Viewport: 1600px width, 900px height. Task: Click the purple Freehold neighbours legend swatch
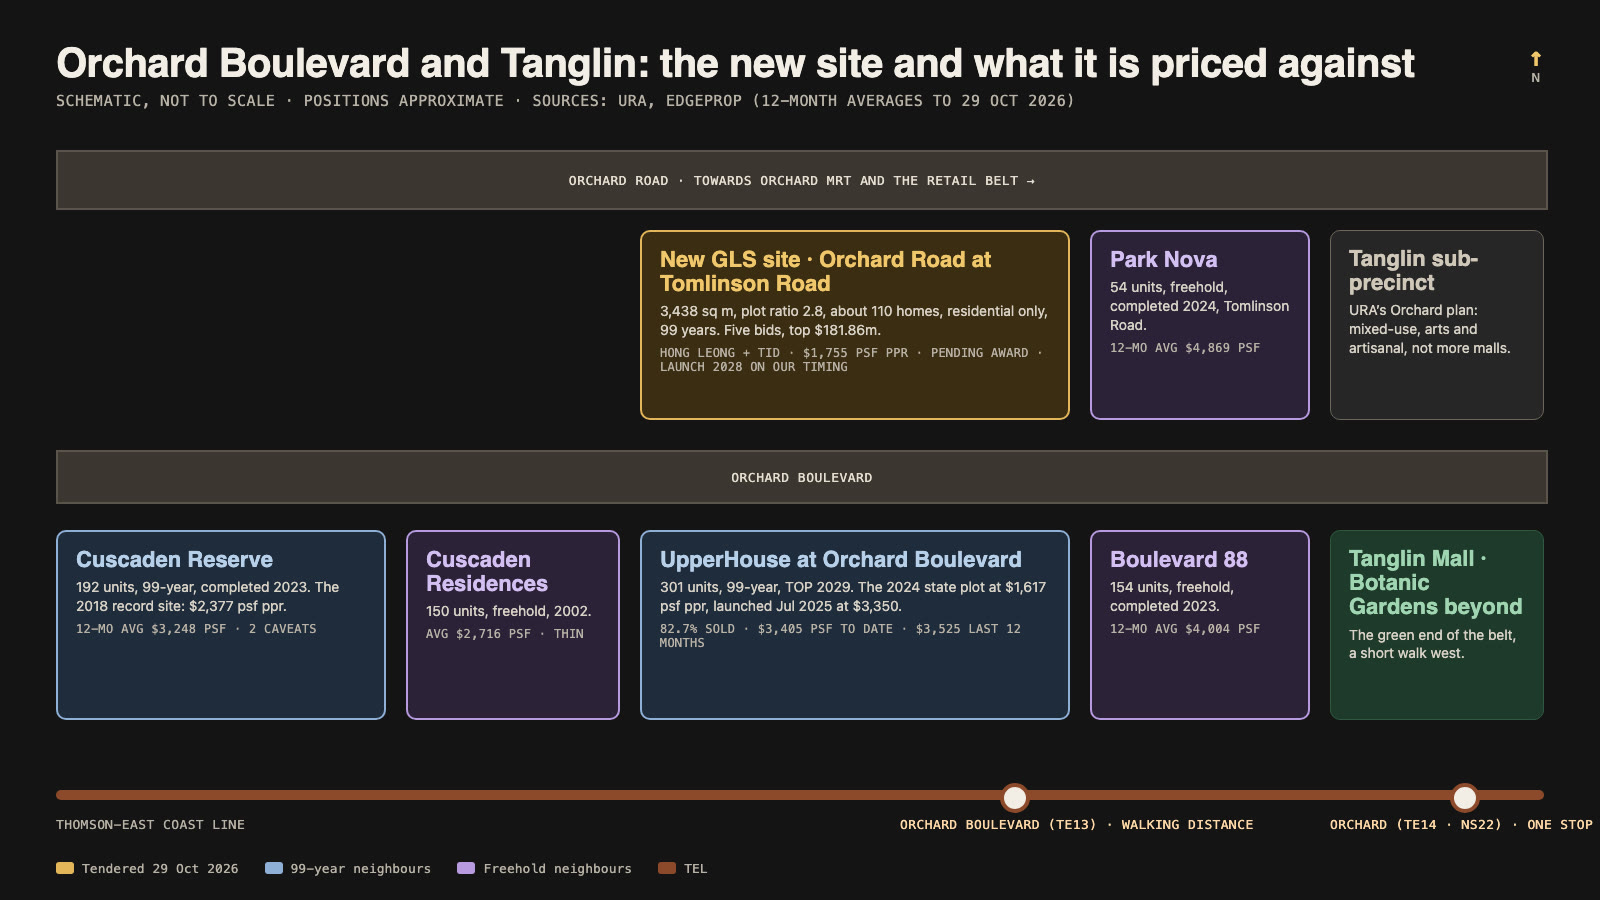pyautogui.click(x=466, y=868)
